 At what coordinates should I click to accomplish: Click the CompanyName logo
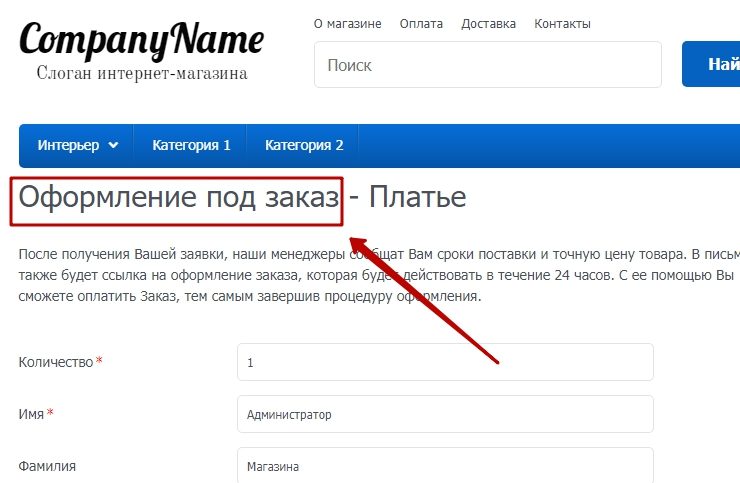pos(141,40)
